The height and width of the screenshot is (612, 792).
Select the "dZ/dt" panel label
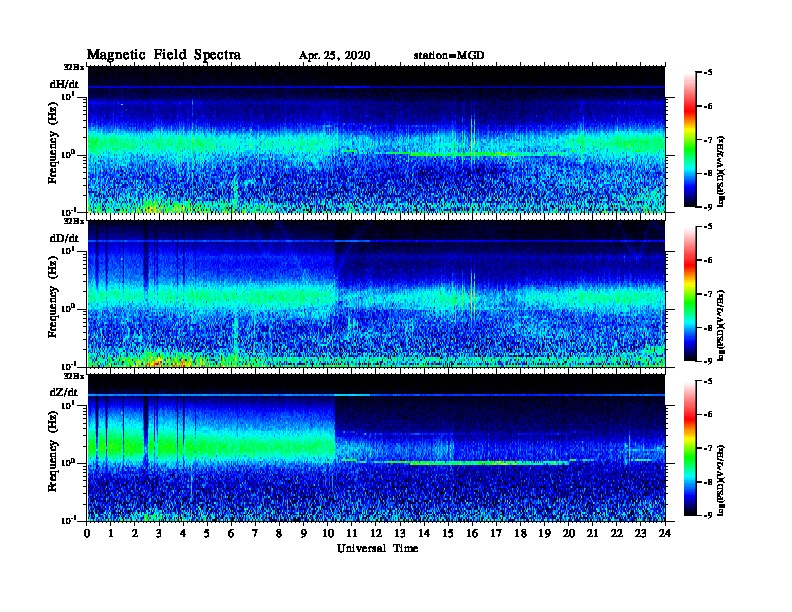pos(64,392)
